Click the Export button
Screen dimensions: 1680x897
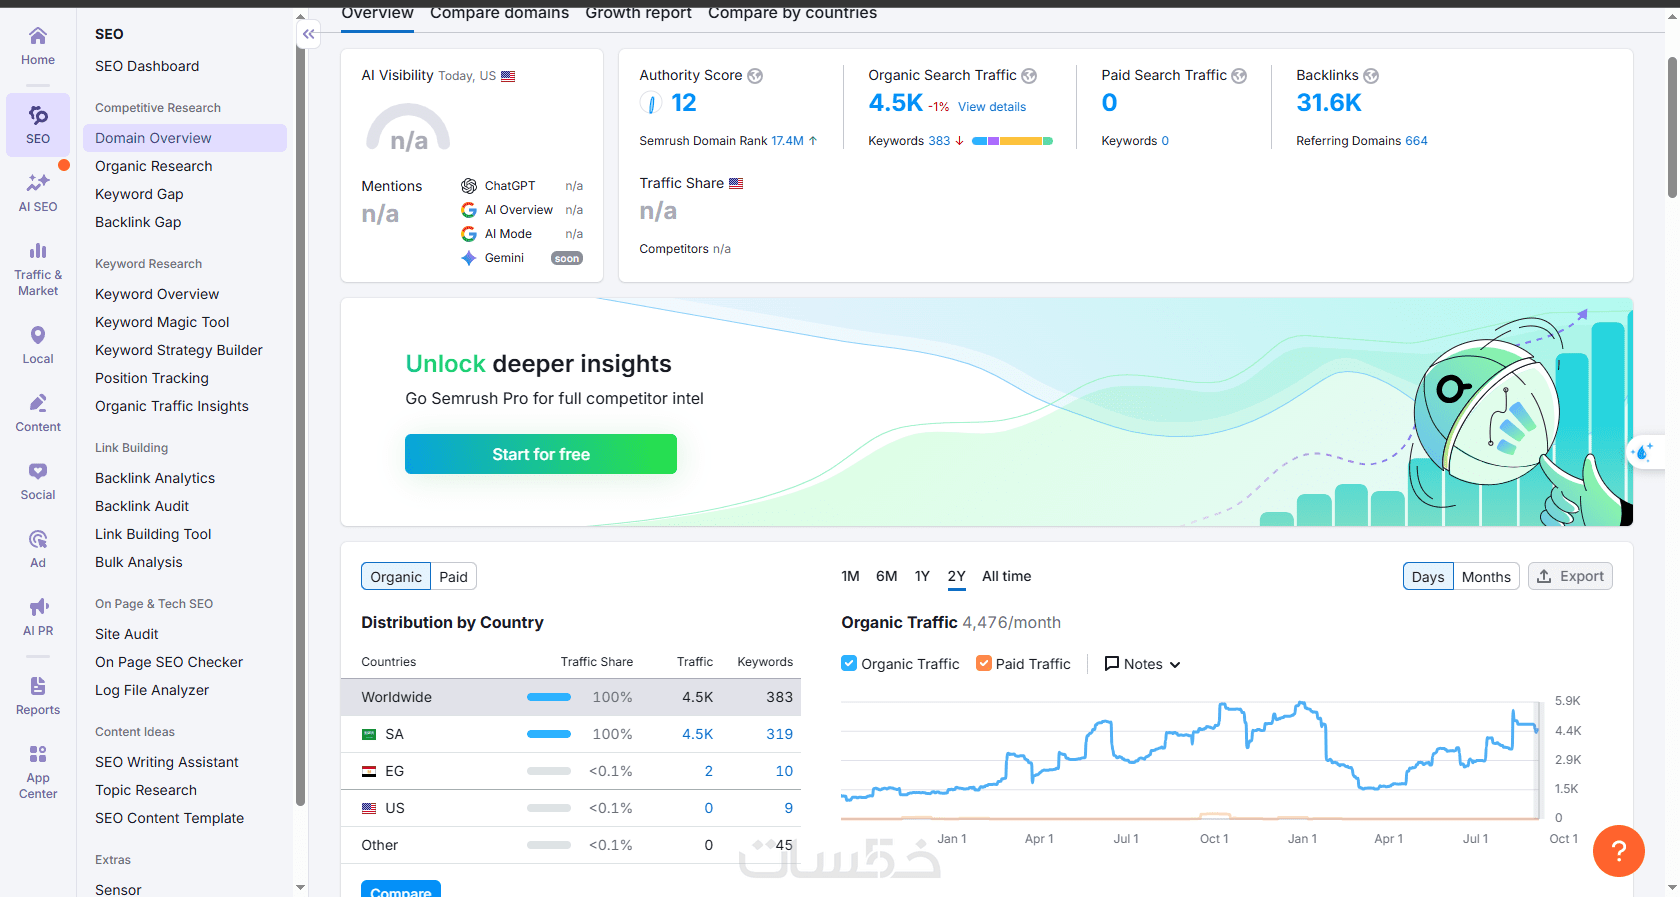coord(1570,577)
